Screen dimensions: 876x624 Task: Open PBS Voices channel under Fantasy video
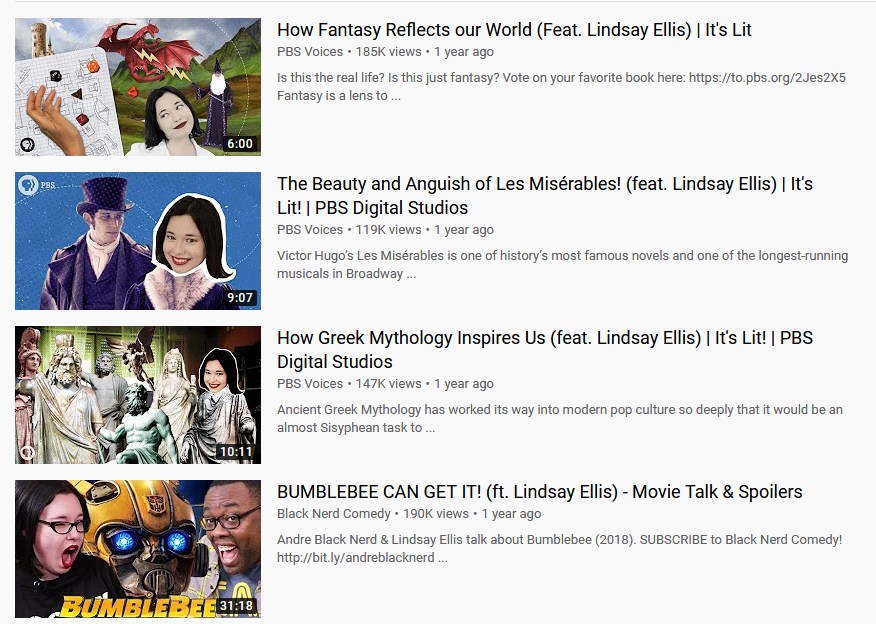310,52
